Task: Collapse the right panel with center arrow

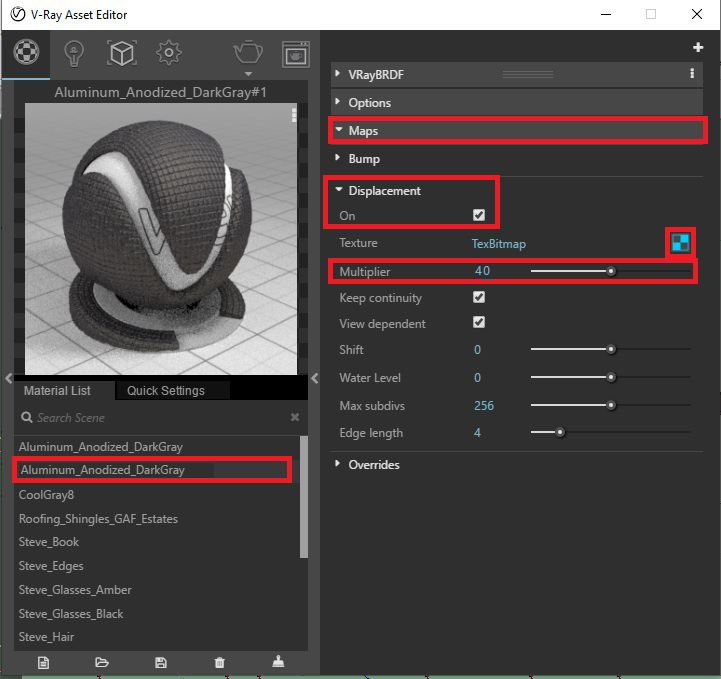Action: point(315,378)
